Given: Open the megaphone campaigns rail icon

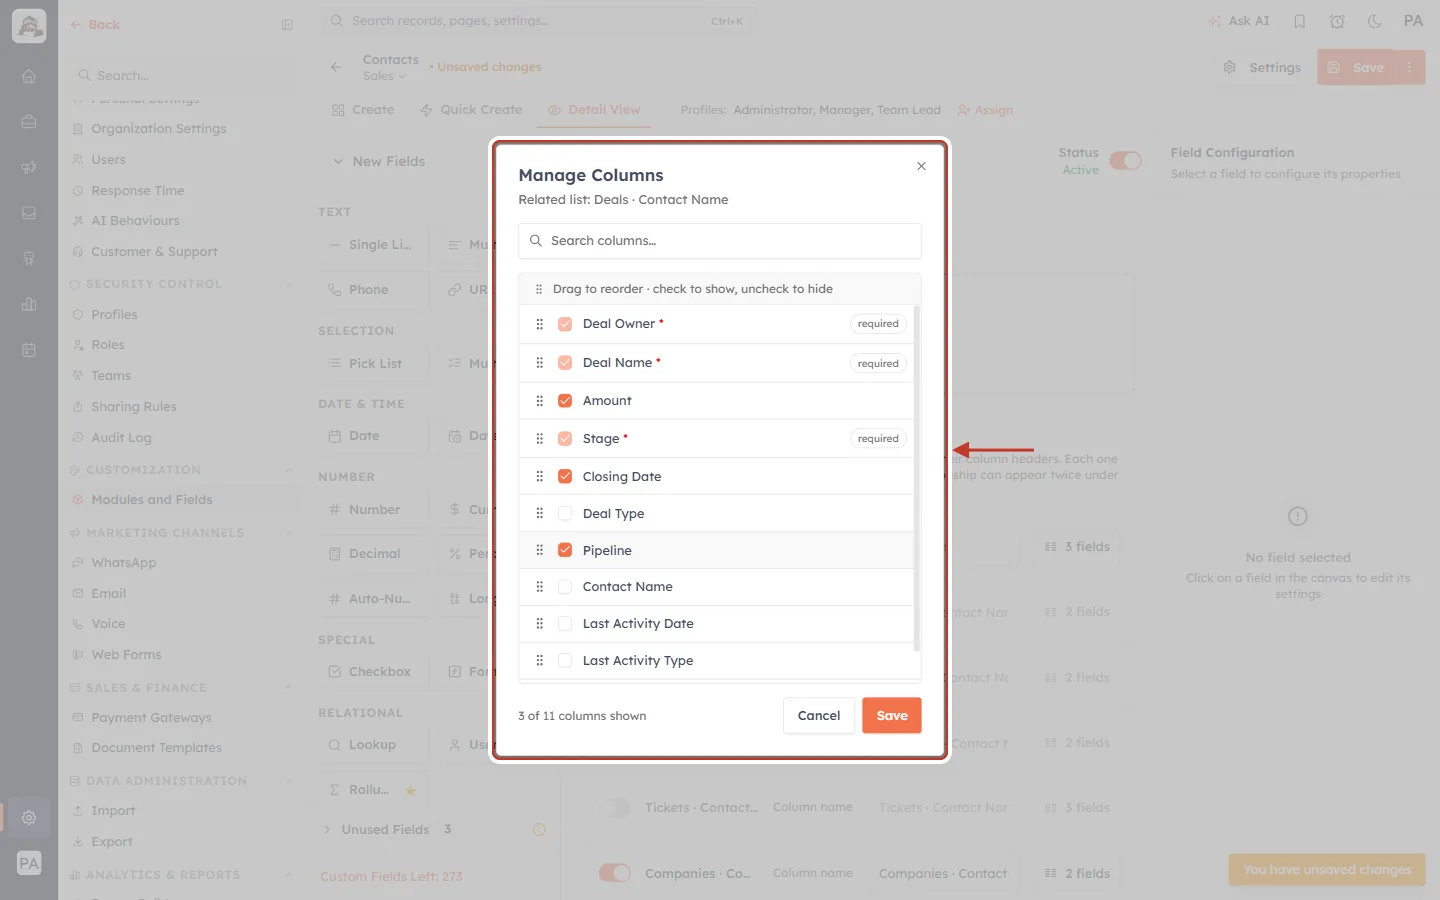Looking at the screenshot, I should pyautogui.click(x=29, y=167).
